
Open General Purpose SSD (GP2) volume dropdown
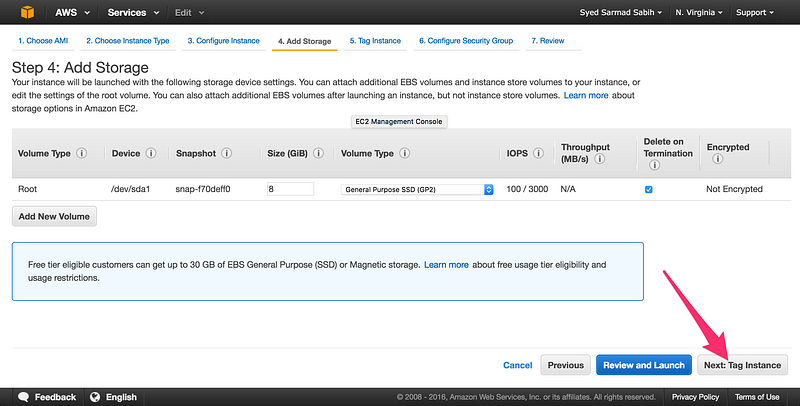pyautogui.click(x=417, y=189)
